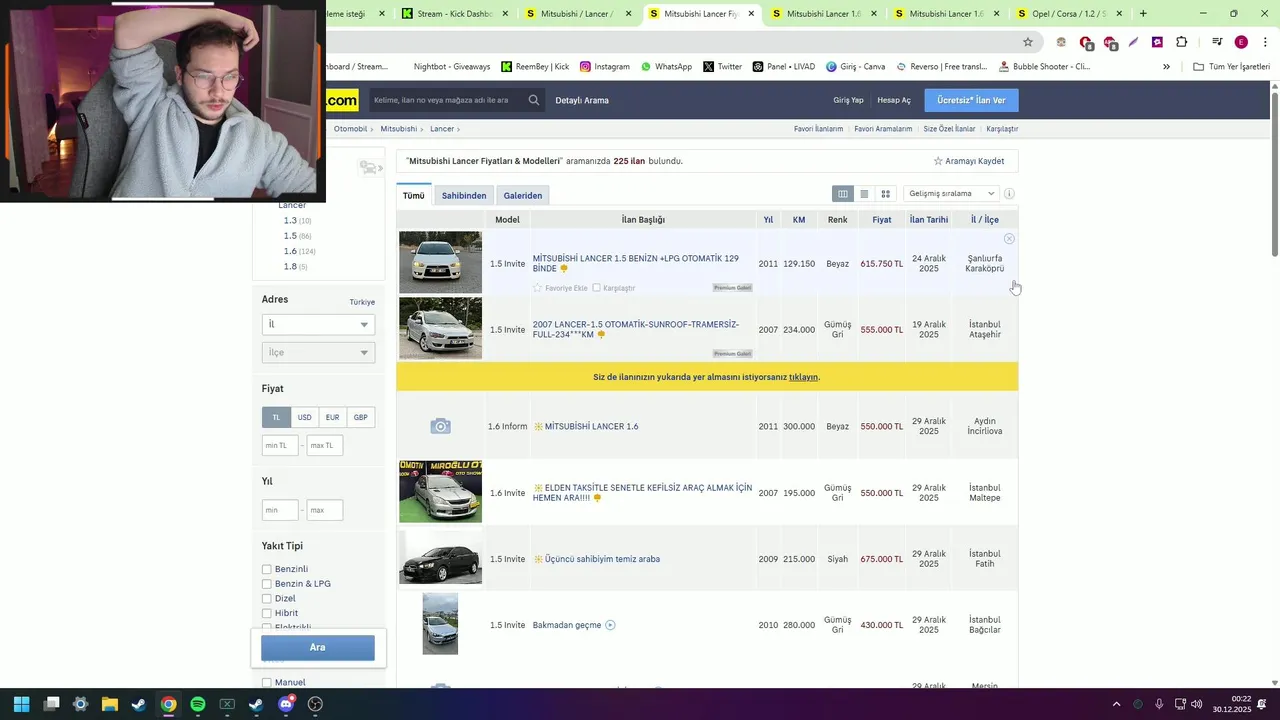Image resolution: width=1280 pixels, height=720 pixels.
Task: Click Ücretsiz İlan Ver button
Action: pyautogui.click(x=971, y=100)
